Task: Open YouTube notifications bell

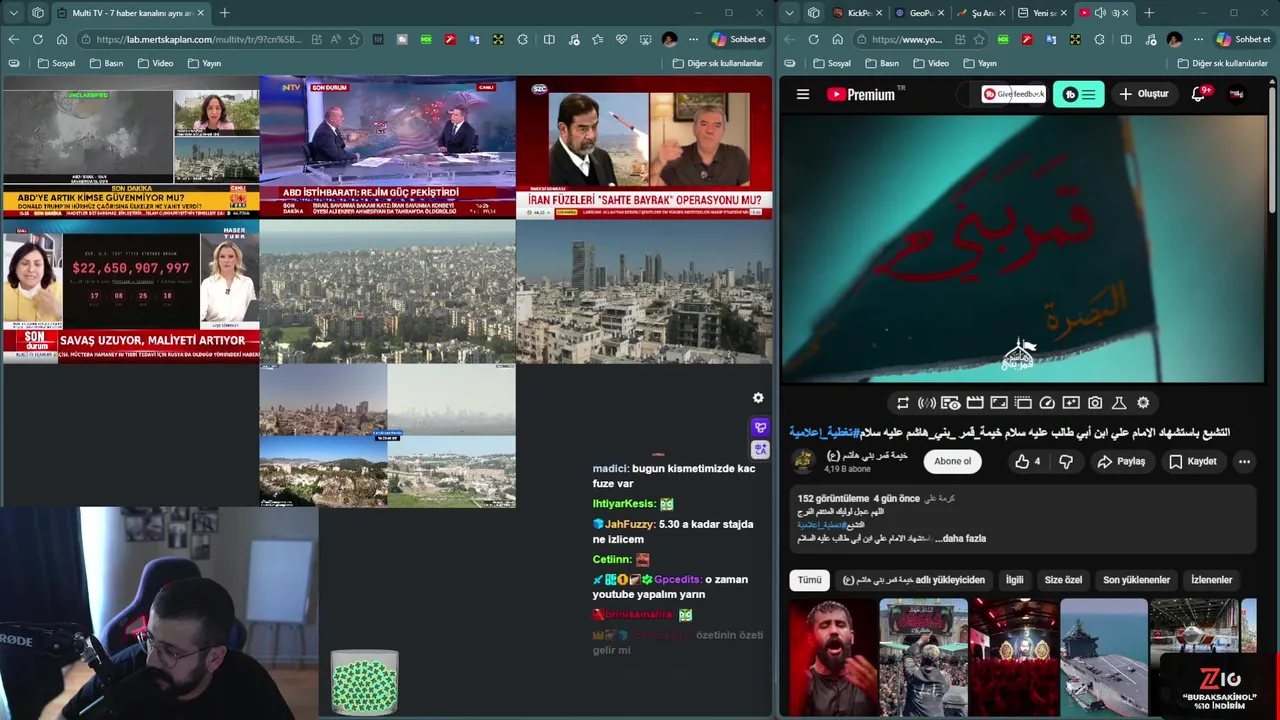Action: 1199,94
